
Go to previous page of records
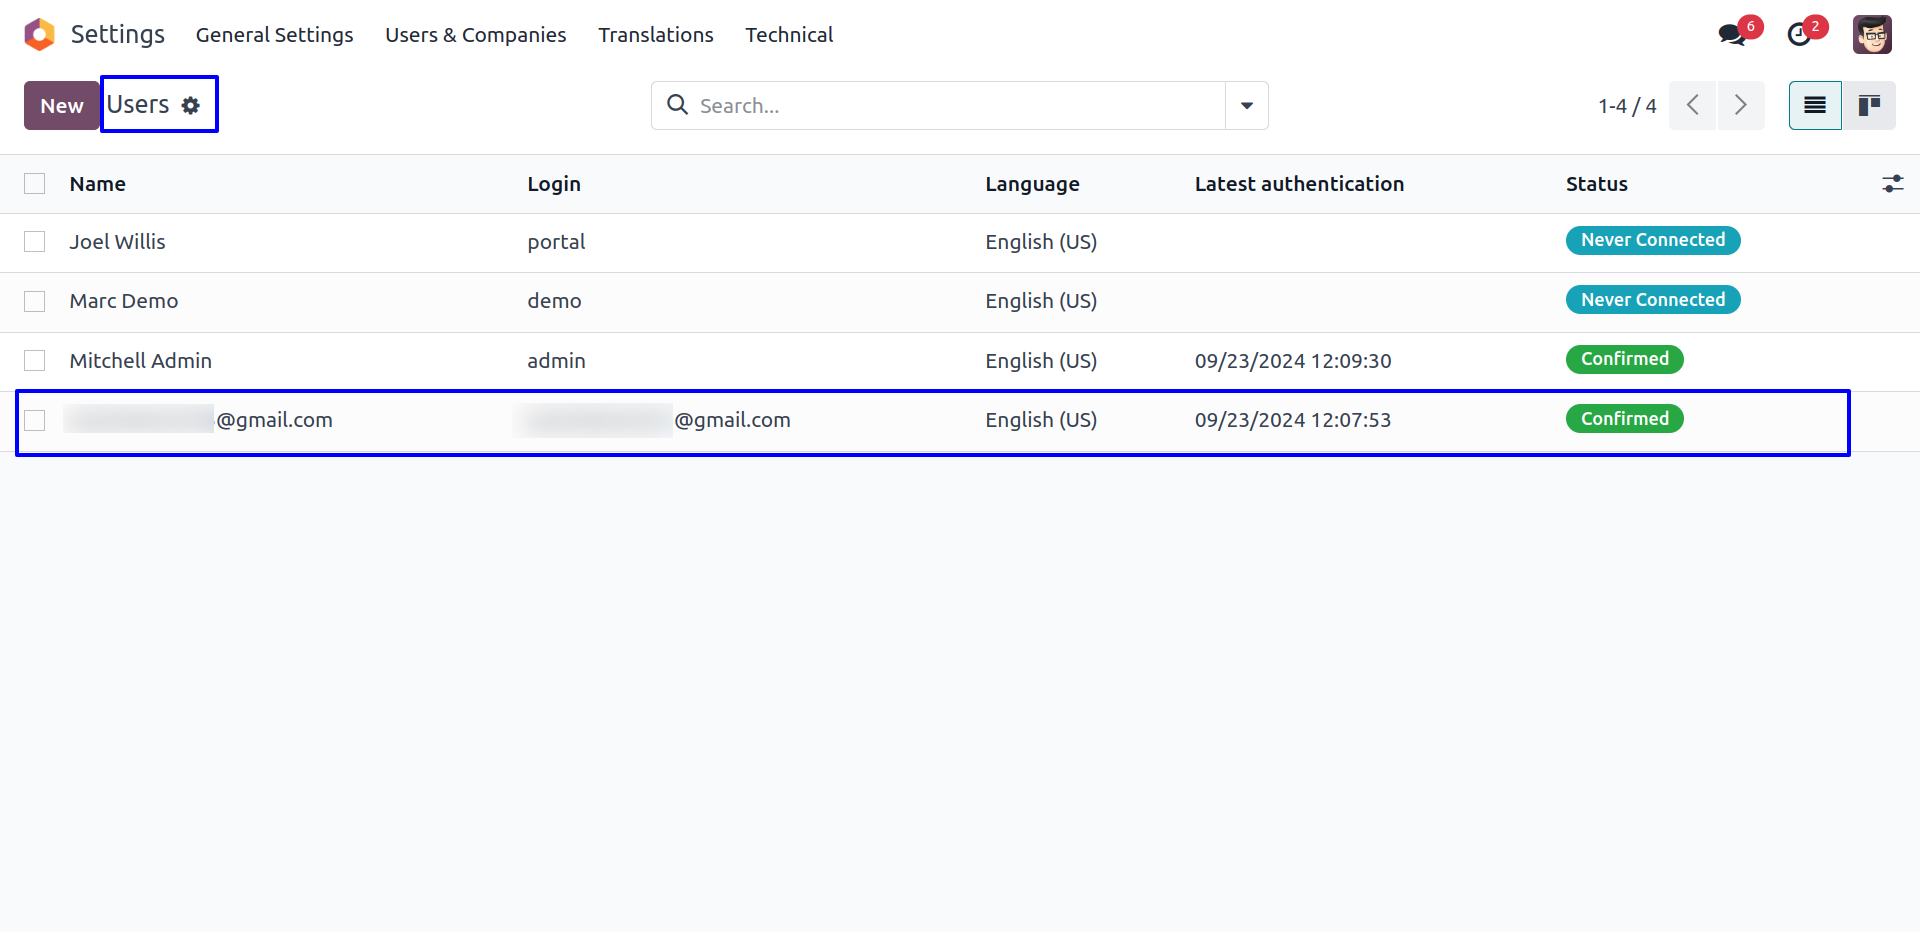pos(1693,105)
